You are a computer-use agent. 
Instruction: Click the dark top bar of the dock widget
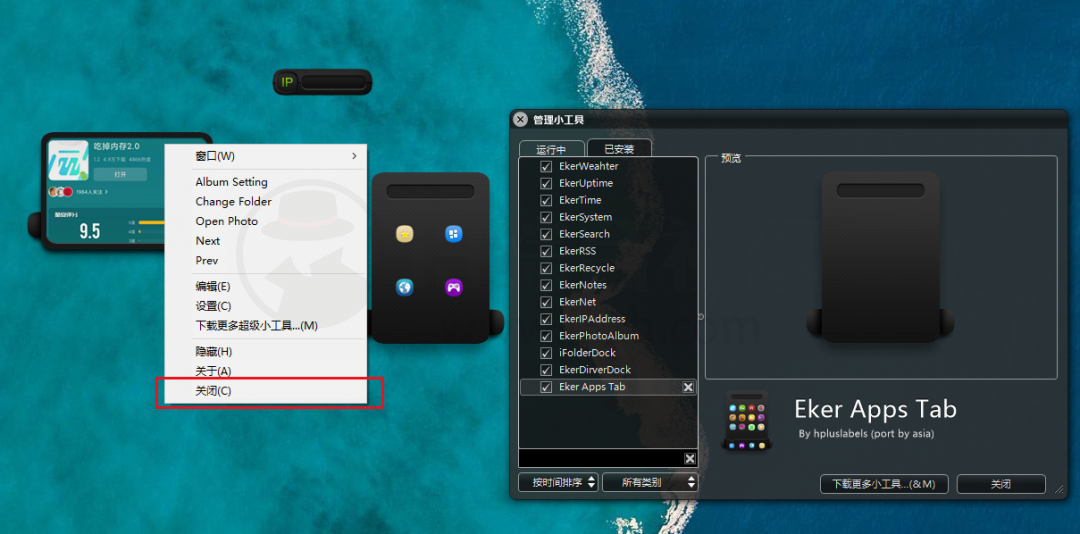pyautogui.click(x=430, y=191)
